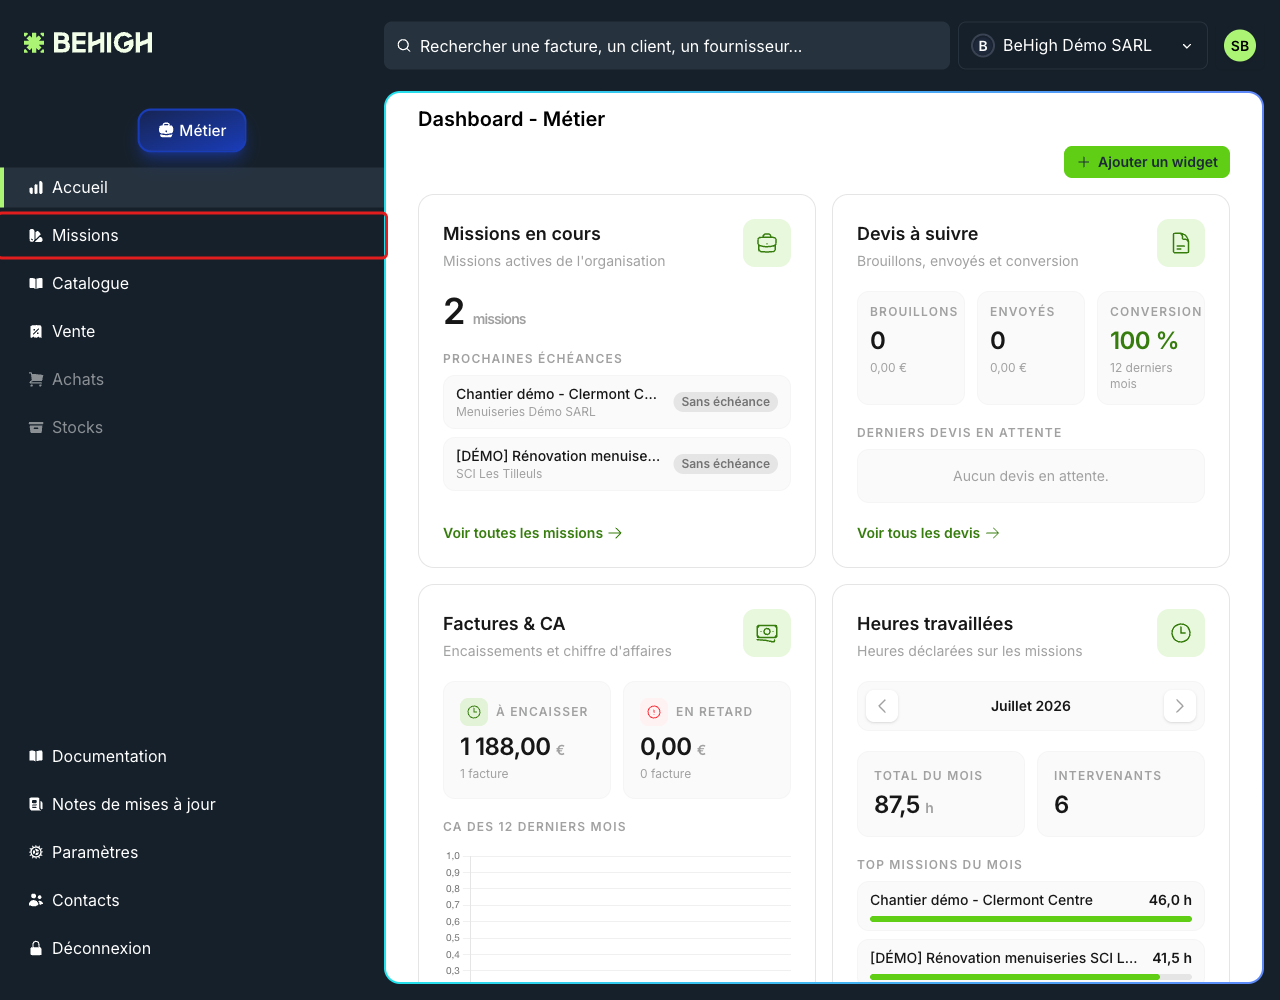Screen dimensions: 1280x1000
Task: Open [DÉMO] Rénovation menuise... SCI Les Tilleuls row
Action: 617,464
